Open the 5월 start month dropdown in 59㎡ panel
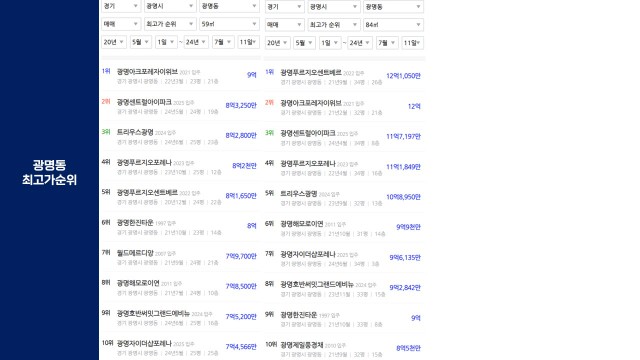This screenshot has width=640, height=360. click(141, 42)
